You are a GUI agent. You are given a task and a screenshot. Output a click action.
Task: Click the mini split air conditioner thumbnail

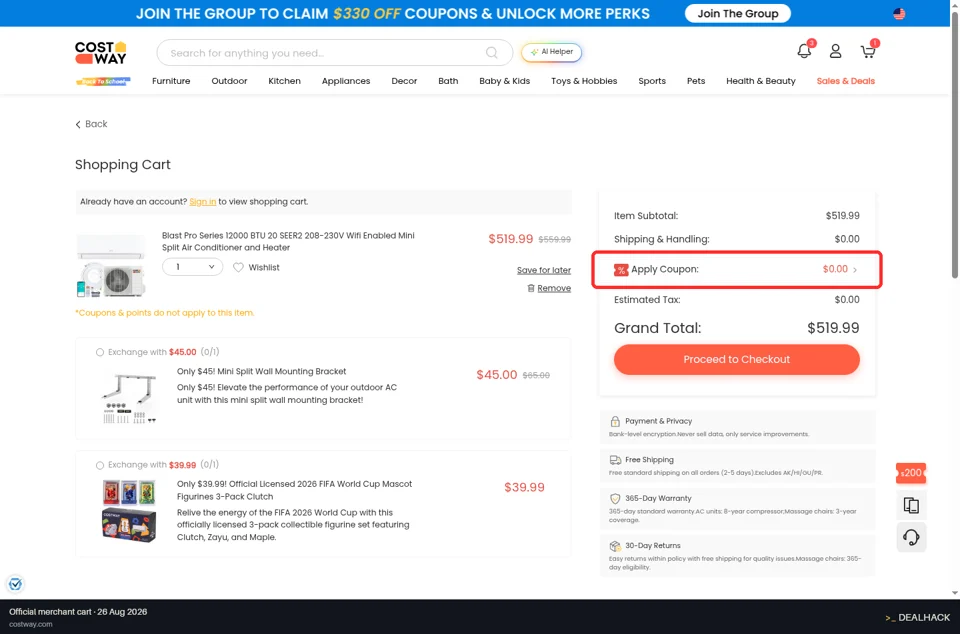[111, 265]
